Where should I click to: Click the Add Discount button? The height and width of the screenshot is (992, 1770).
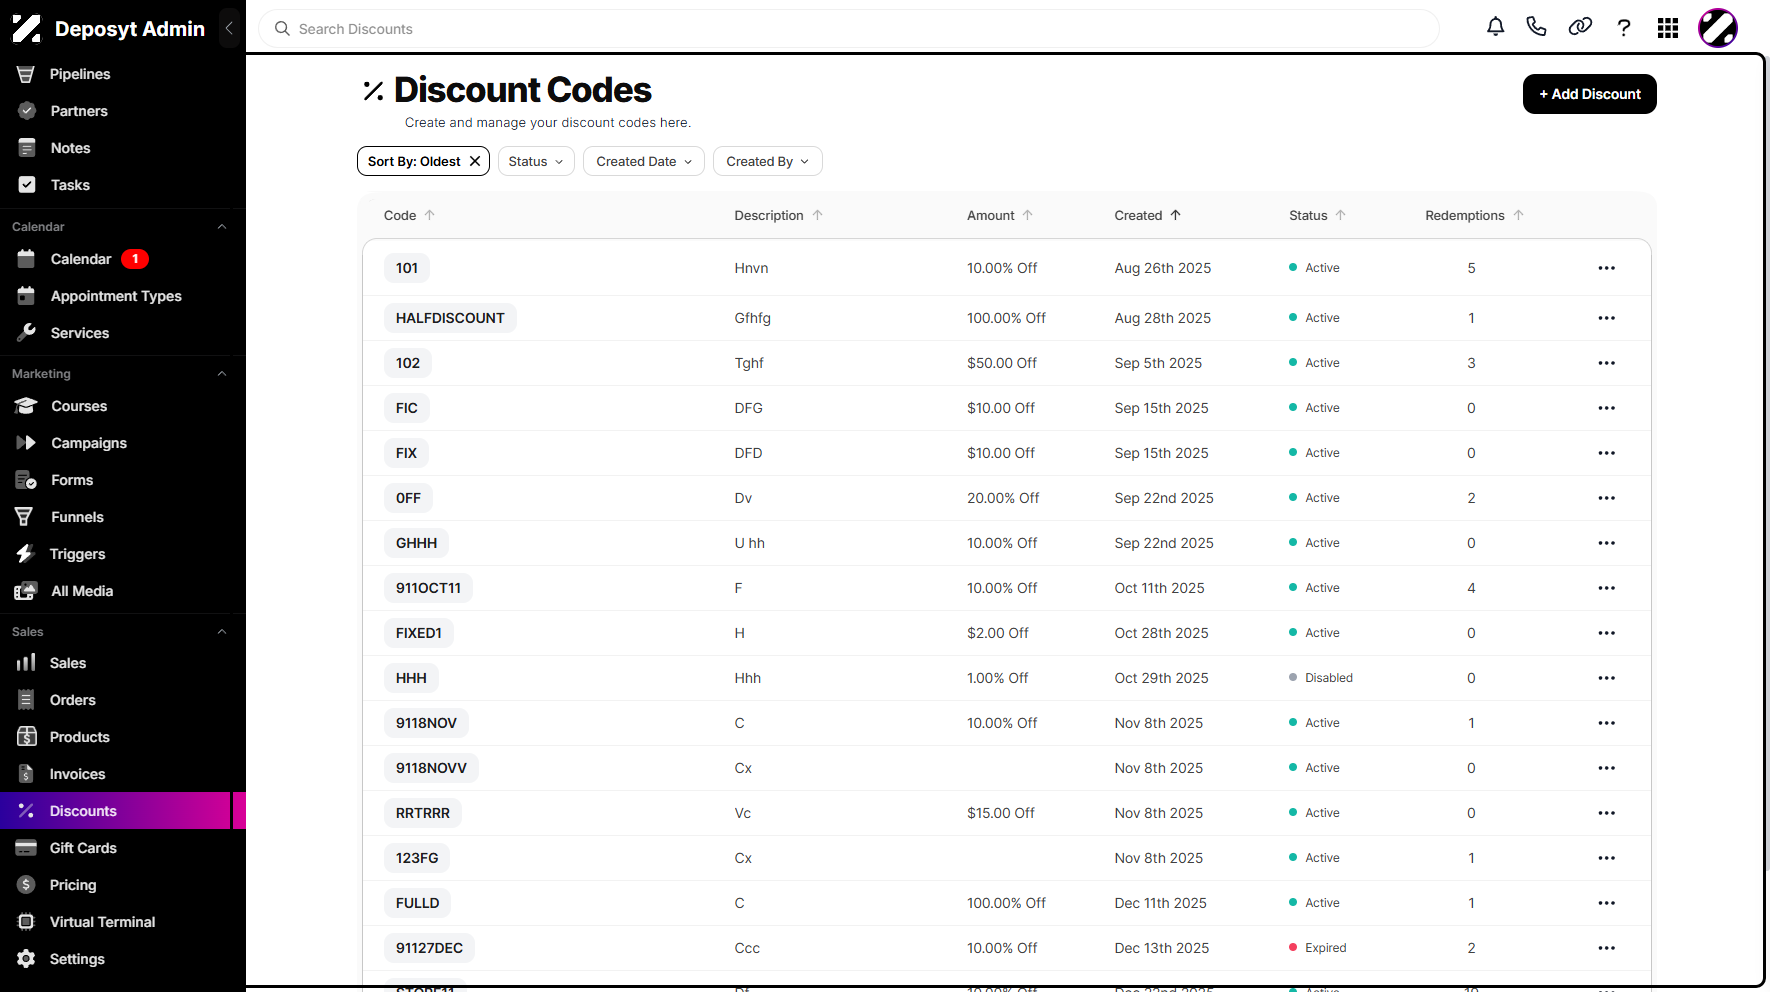click(x=1589, y=94)
